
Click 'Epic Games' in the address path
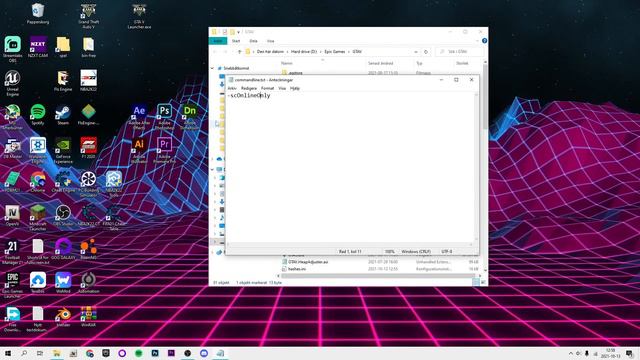tap(335, 52)
